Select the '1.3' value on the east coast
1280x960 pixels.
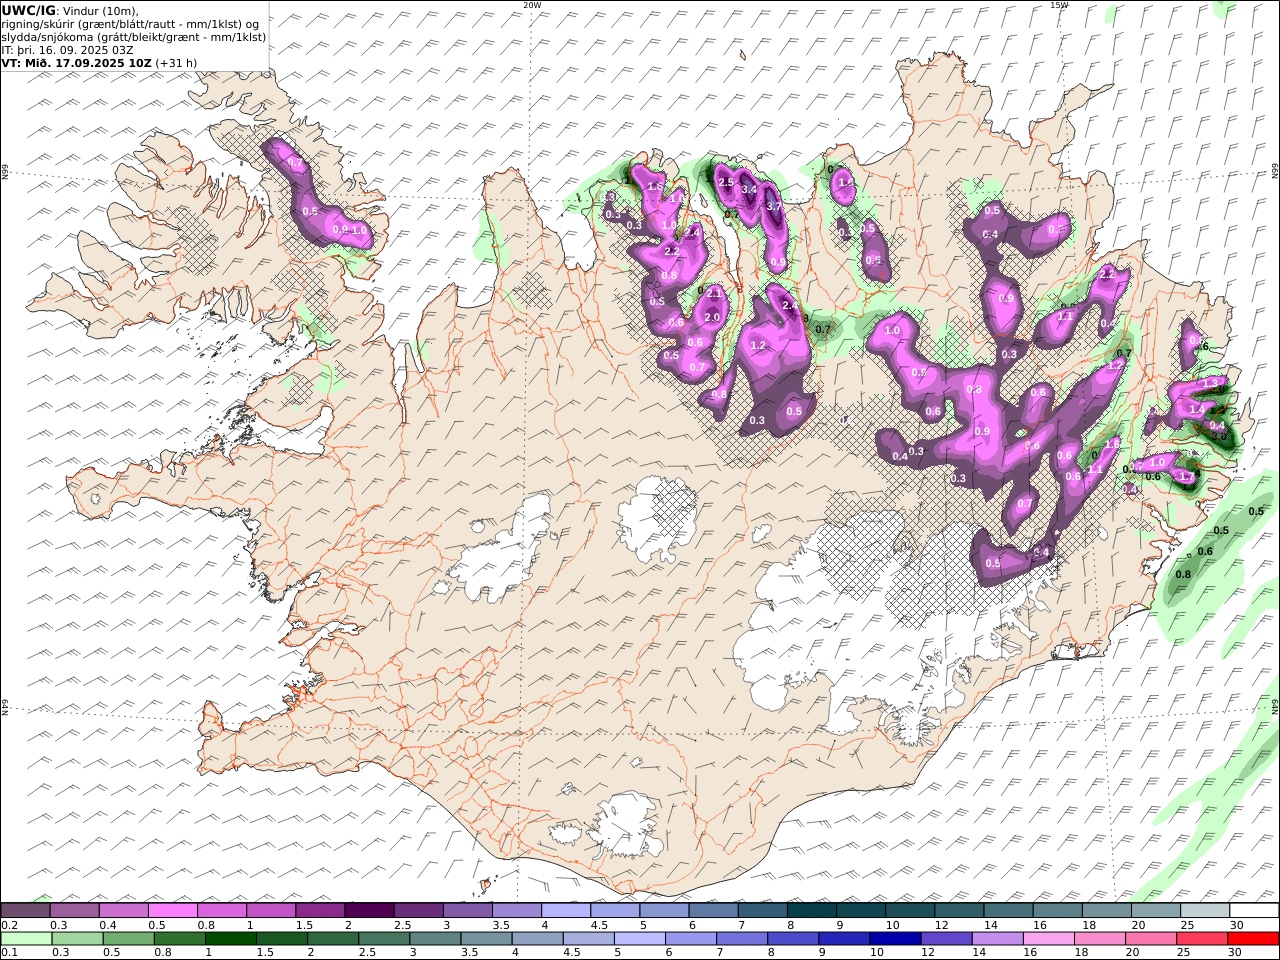coord(1210,383)
